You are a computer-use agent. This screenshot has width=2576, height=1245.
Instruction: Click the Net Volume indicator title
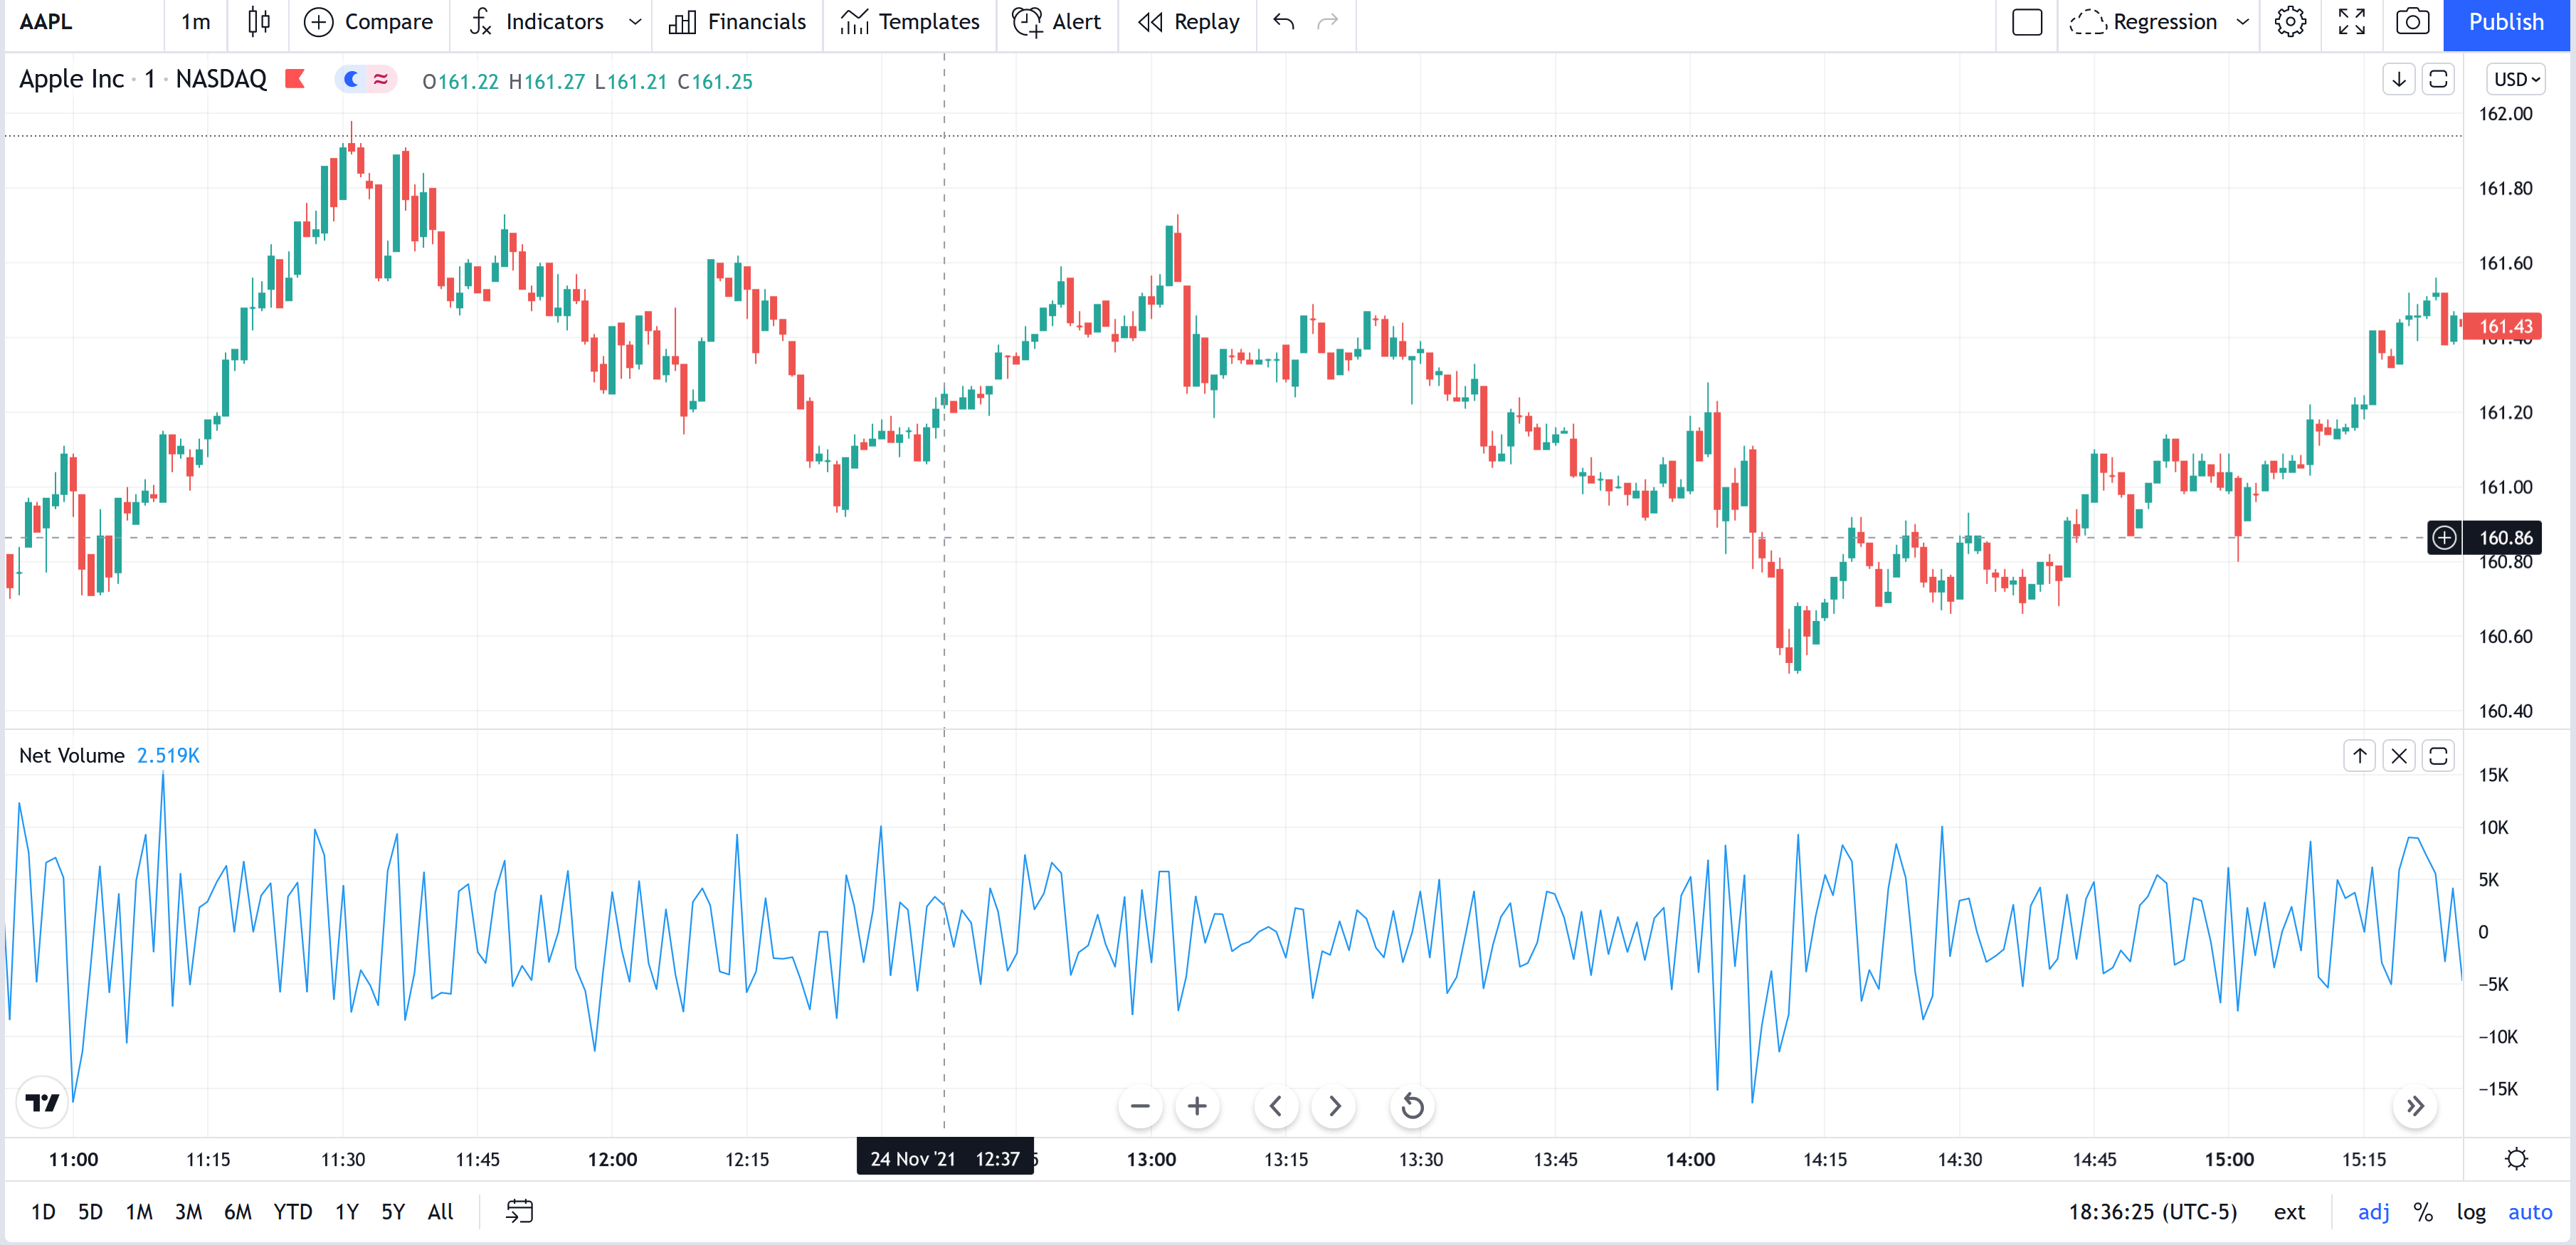coord(72,756)
